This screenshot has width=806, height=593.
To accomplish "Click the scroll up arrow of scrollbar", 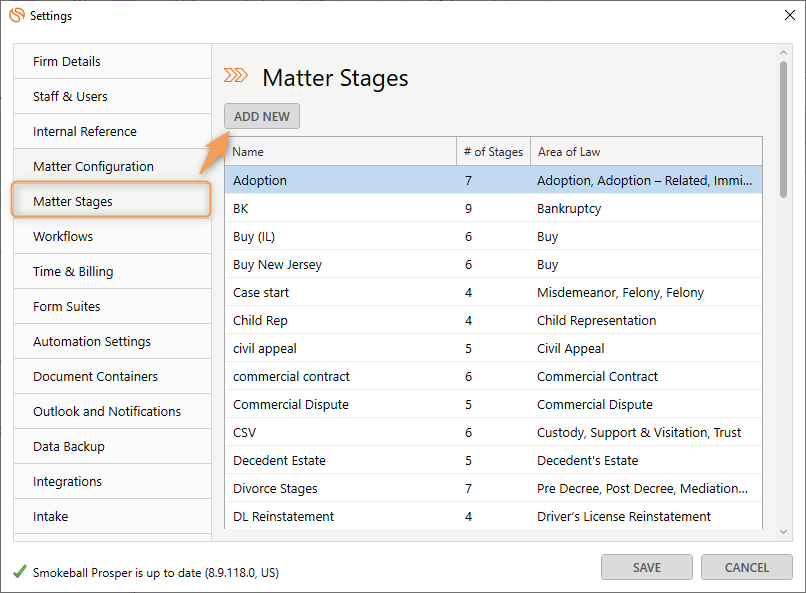I will tap(783, 52).
